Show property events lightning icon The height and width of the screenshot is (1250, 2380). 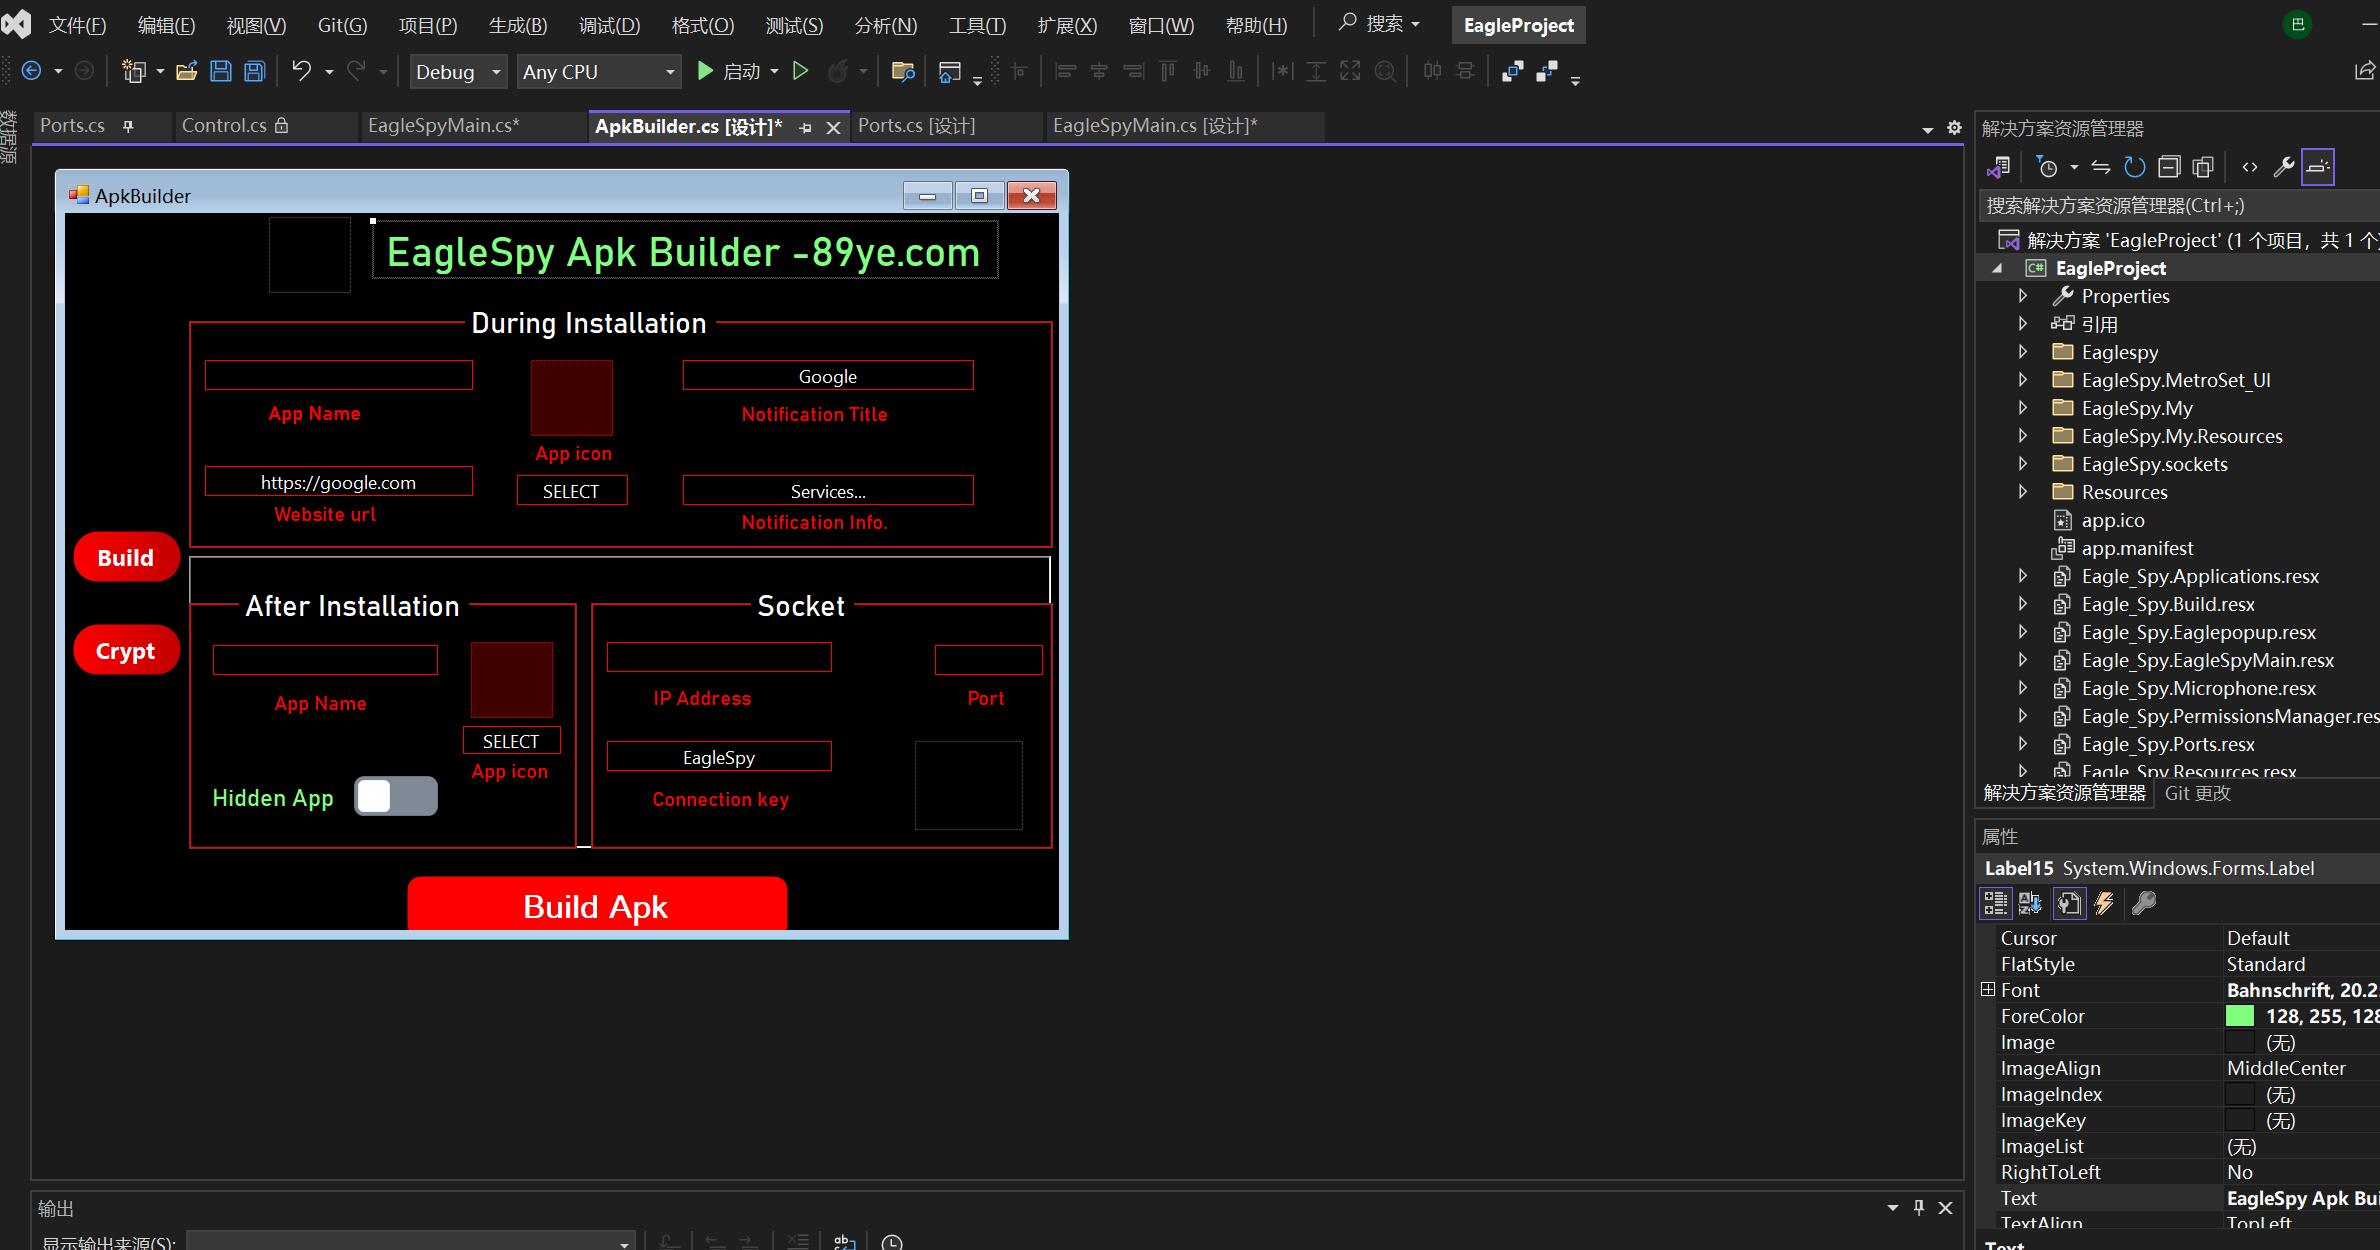pos(2104,904)
